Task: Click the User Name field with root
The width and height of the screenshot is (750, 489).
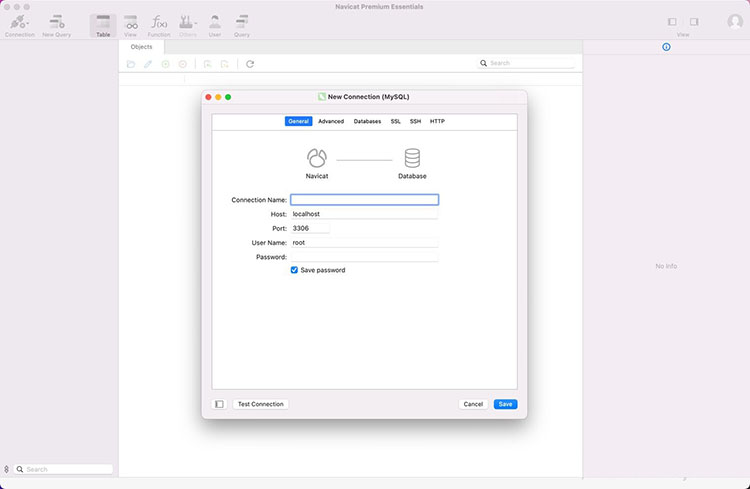Action: [364, 243]
